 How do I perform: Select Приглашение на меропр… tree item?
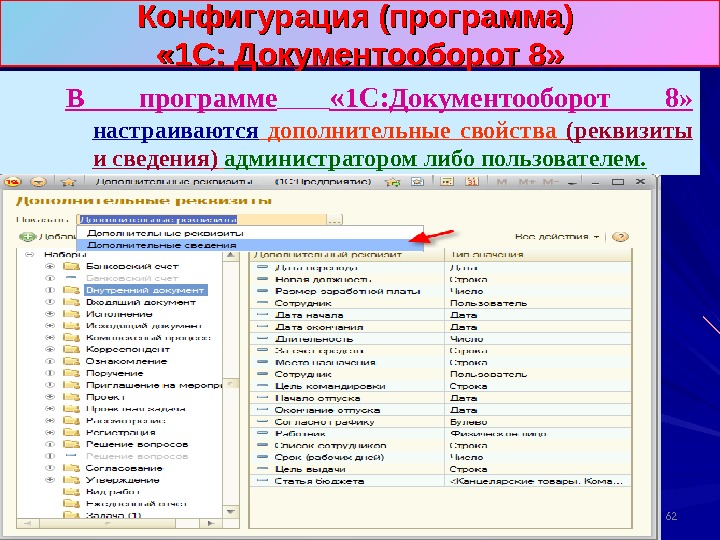[x=153, y=385]
